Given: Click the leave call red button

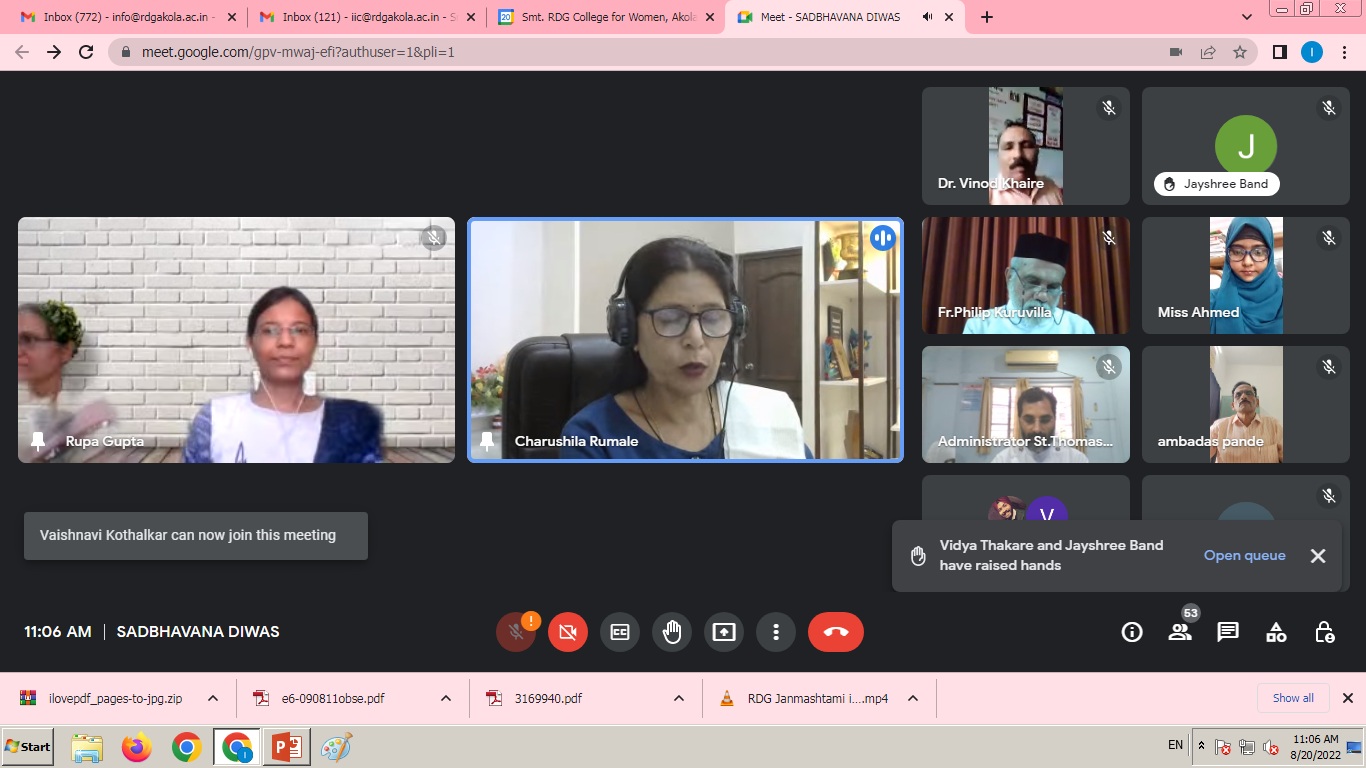Looking at the screenshot, I should click(835, 632).
